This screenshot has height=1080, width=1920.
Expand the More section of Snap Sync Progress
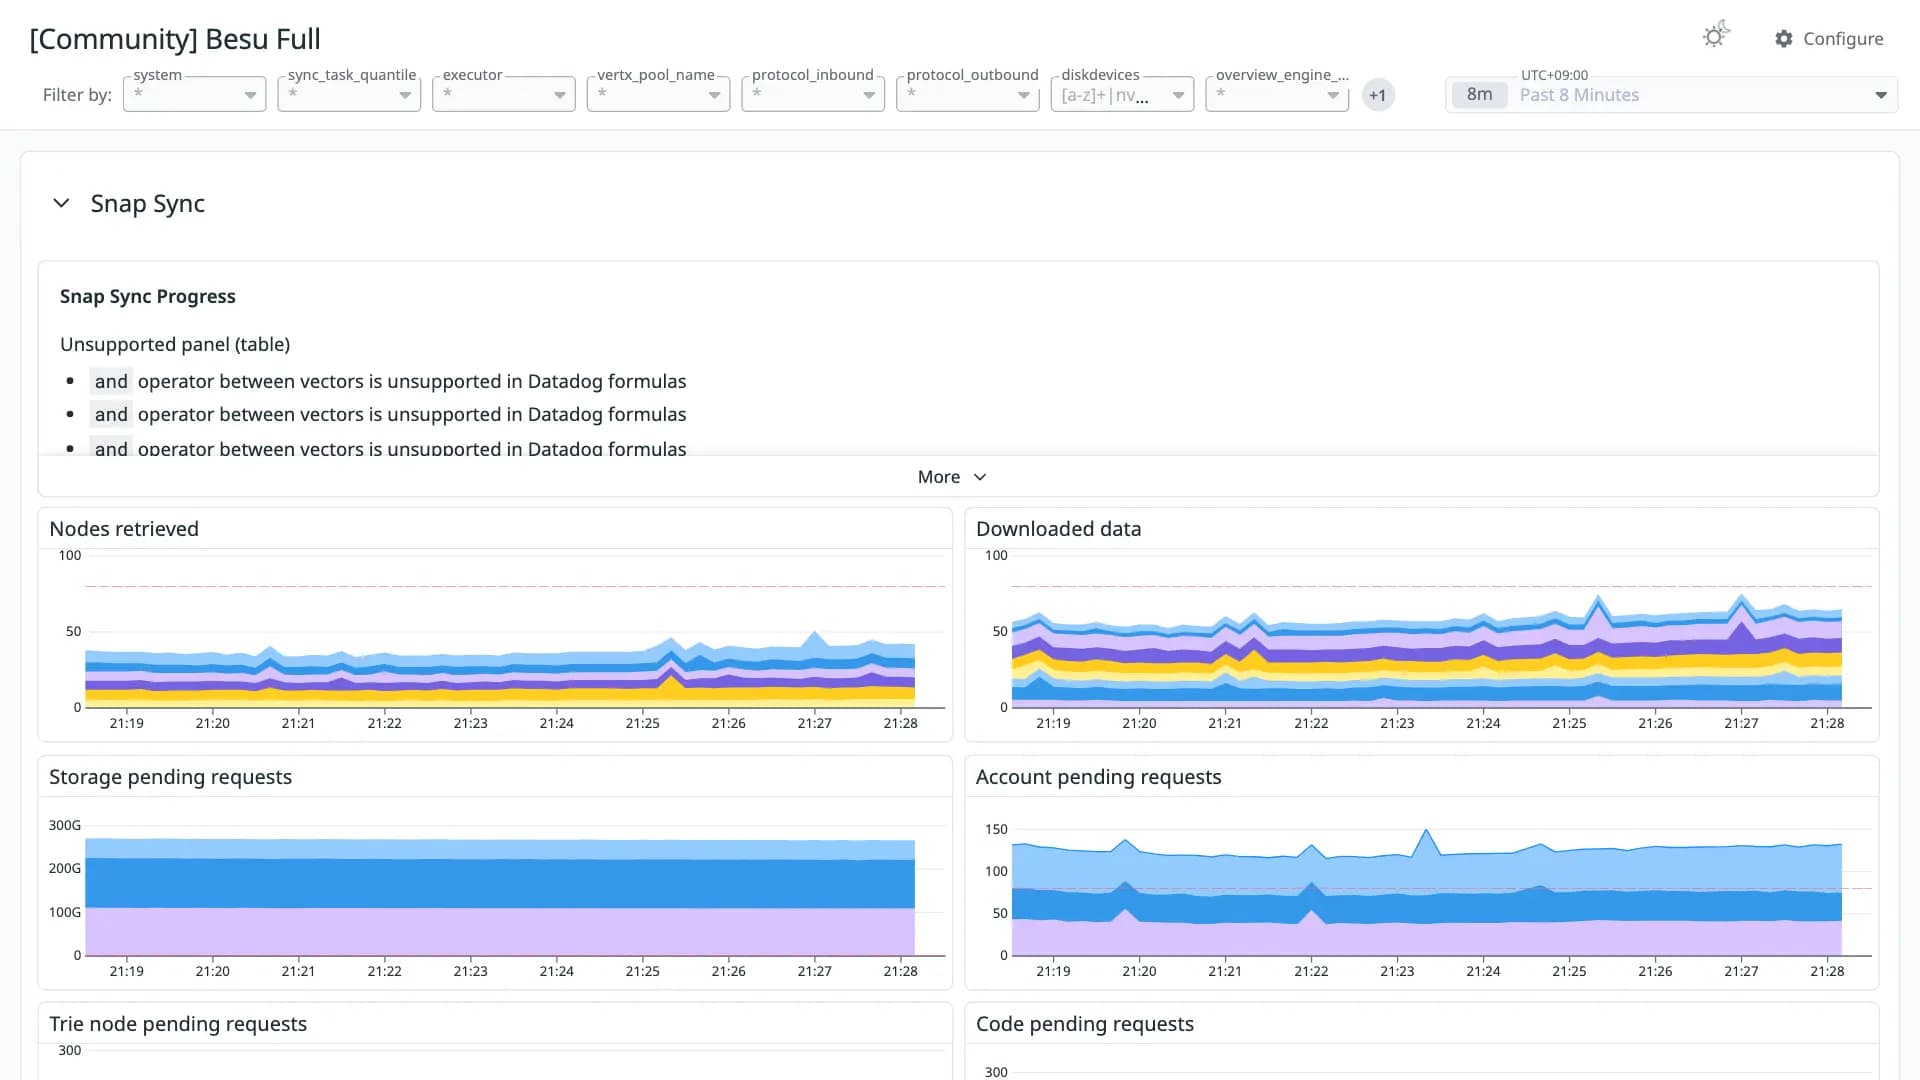pyautogui.click(x=952, y=477)
